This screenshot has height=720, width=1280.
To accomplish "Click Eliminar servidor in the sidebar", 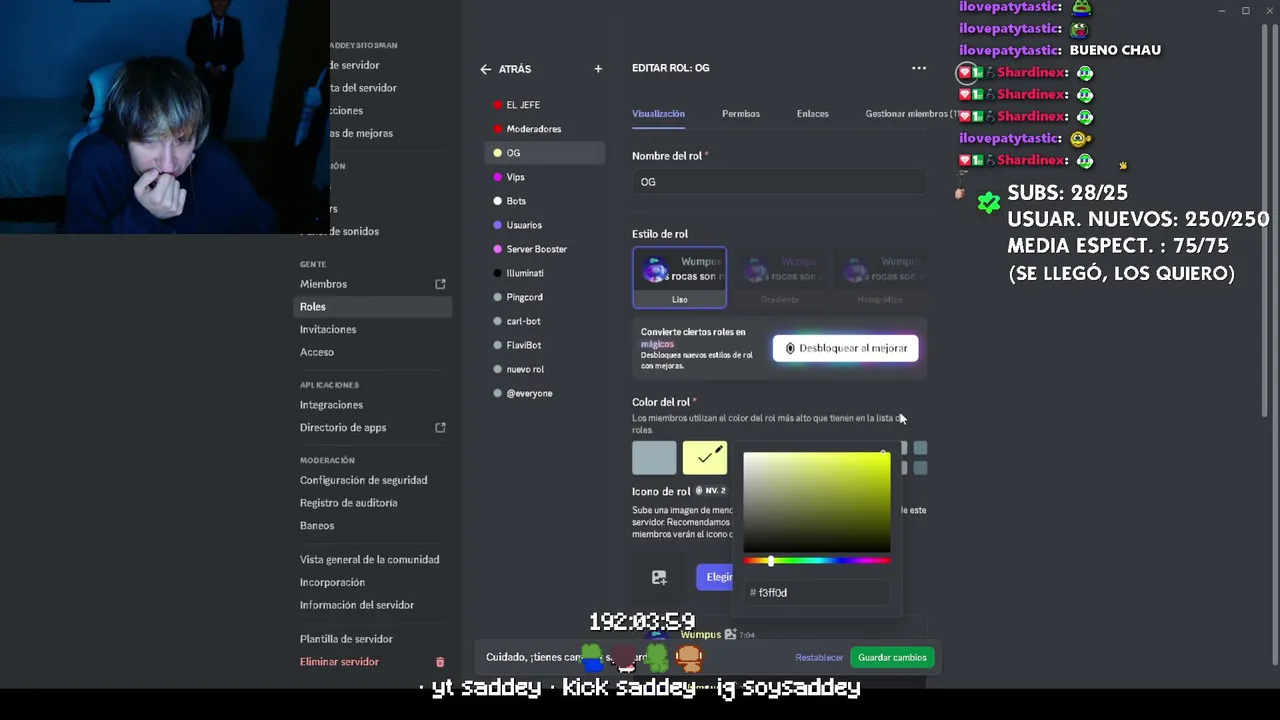I will coord(339,662).
